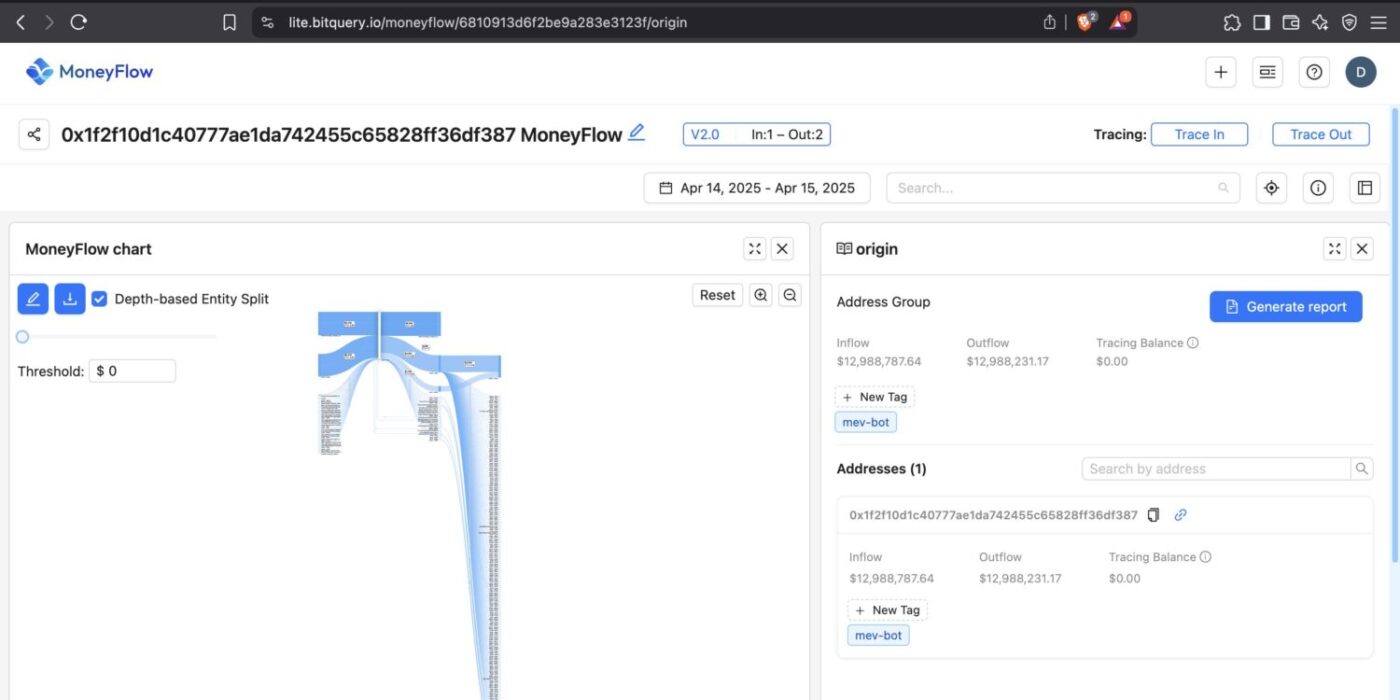Click the Trace In button

click(1200, 134)
